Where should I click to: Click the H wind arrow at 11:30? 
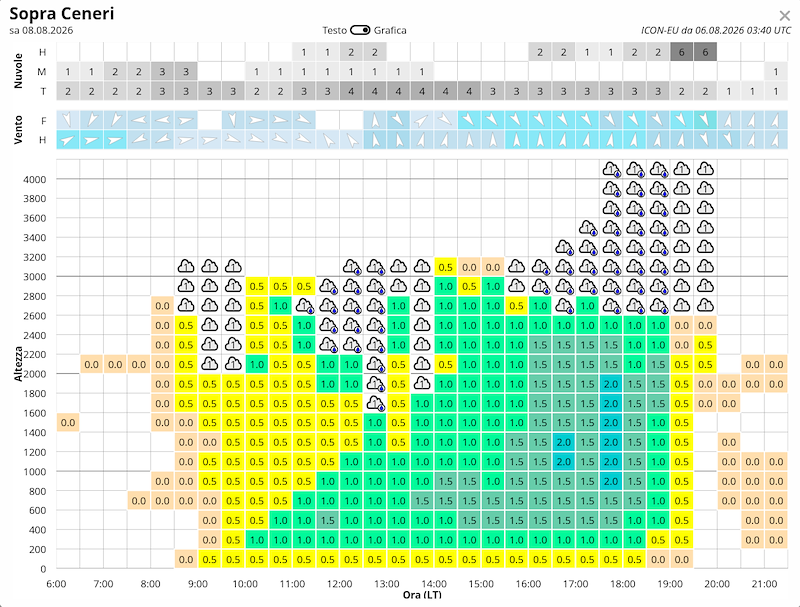point(328,140)
